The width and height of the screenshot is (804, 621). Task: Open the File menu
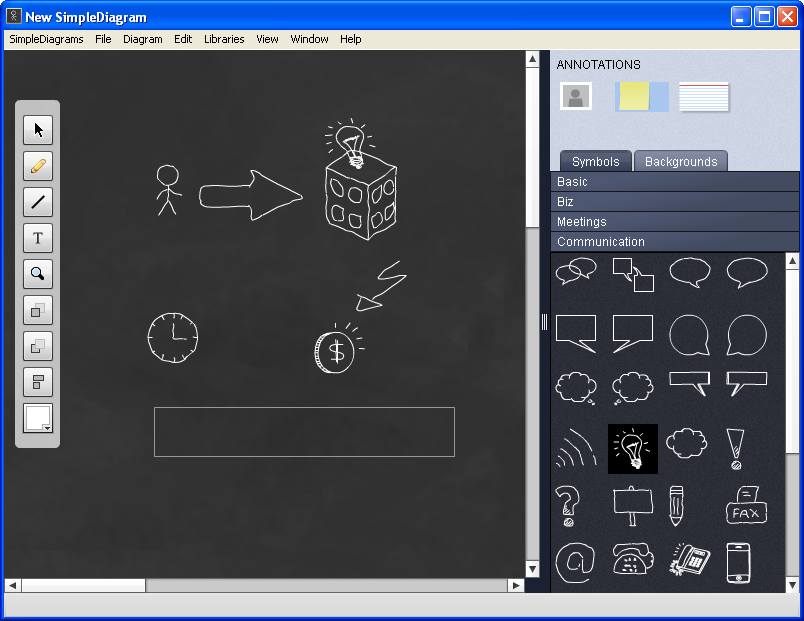point(103,39)
